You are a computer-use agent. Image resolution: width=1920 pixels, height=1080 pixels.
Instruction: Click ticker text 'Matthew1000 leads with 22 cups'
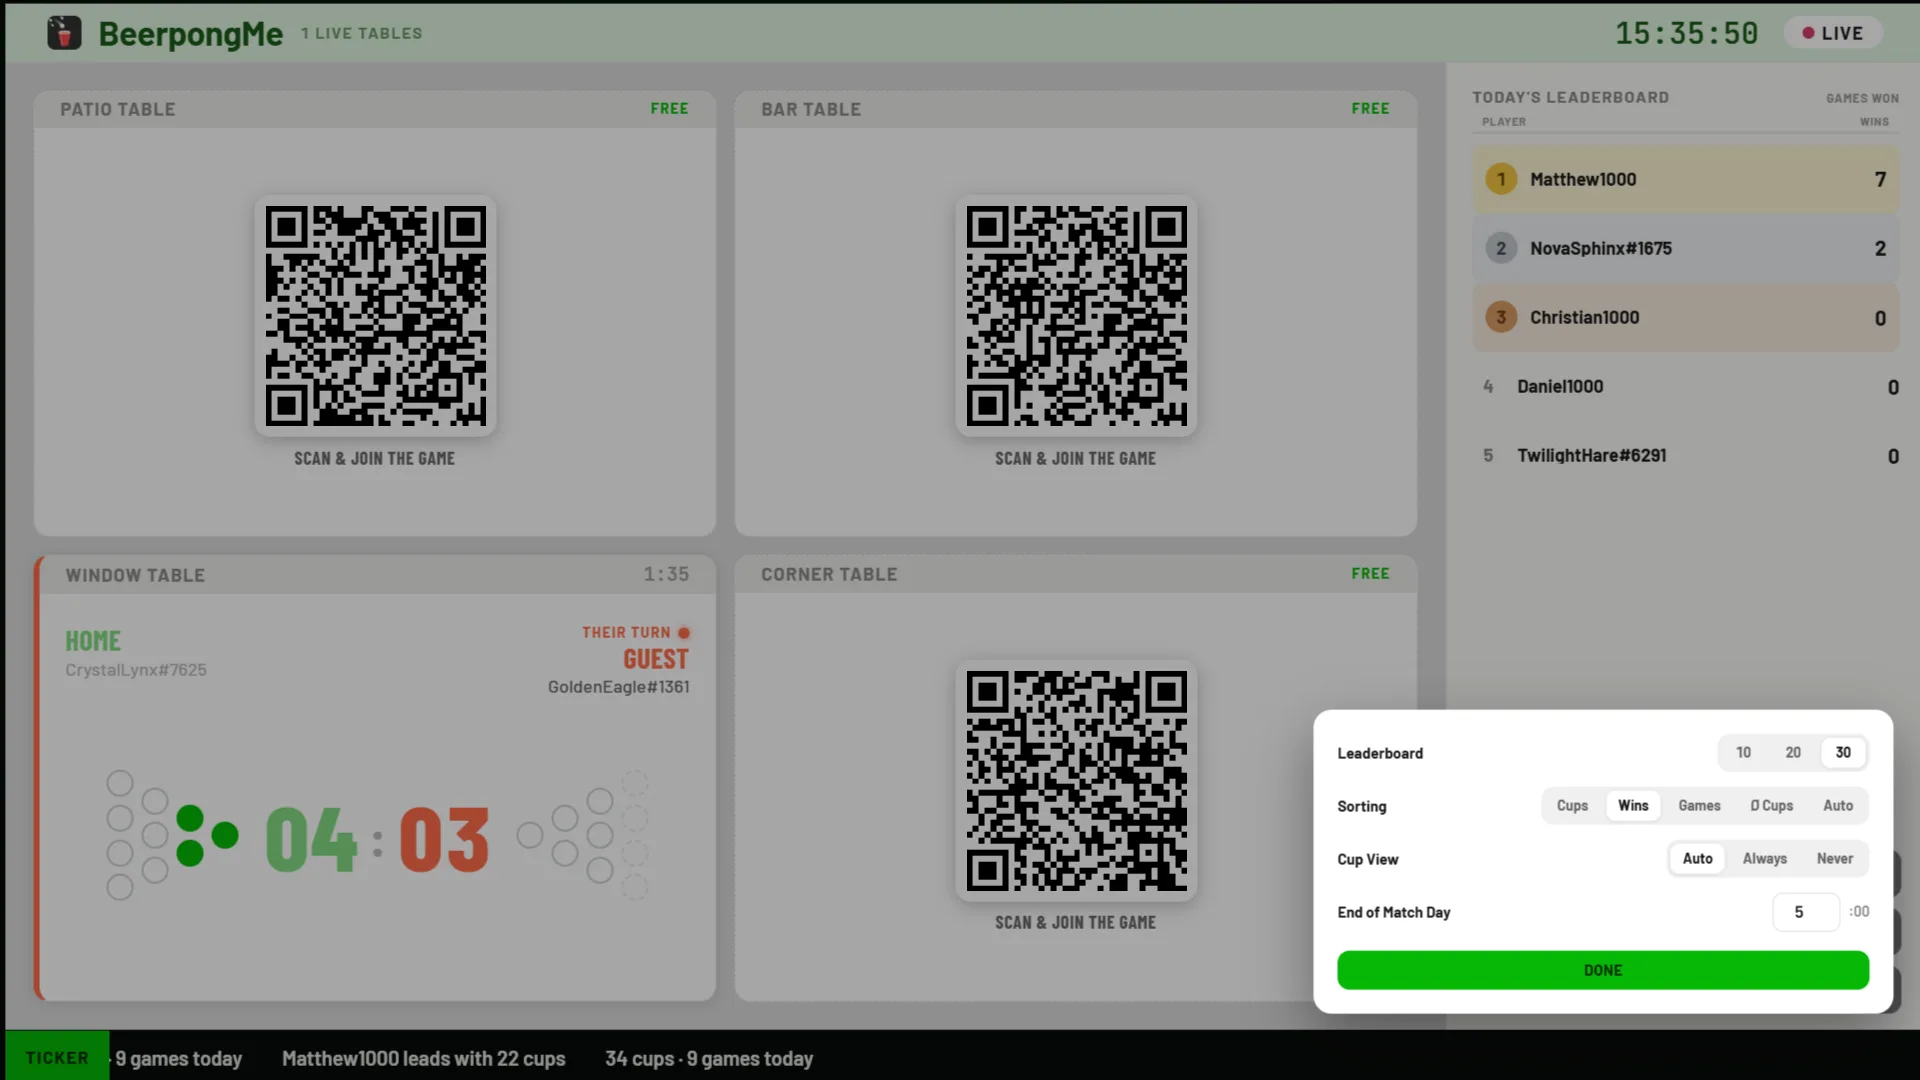[x=423, y=1058]
